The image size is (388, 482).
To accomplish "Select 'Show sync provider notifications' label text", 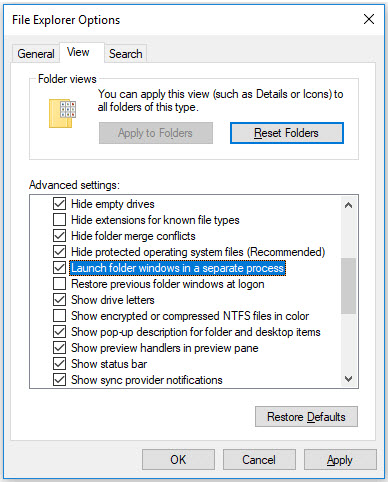I will [147, 380].
